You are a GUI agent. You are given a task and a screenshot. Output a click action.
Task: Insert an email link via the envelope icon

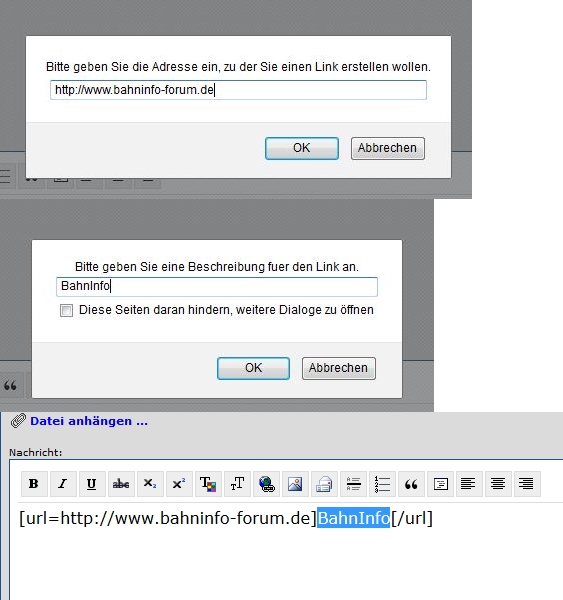[324, 484]
